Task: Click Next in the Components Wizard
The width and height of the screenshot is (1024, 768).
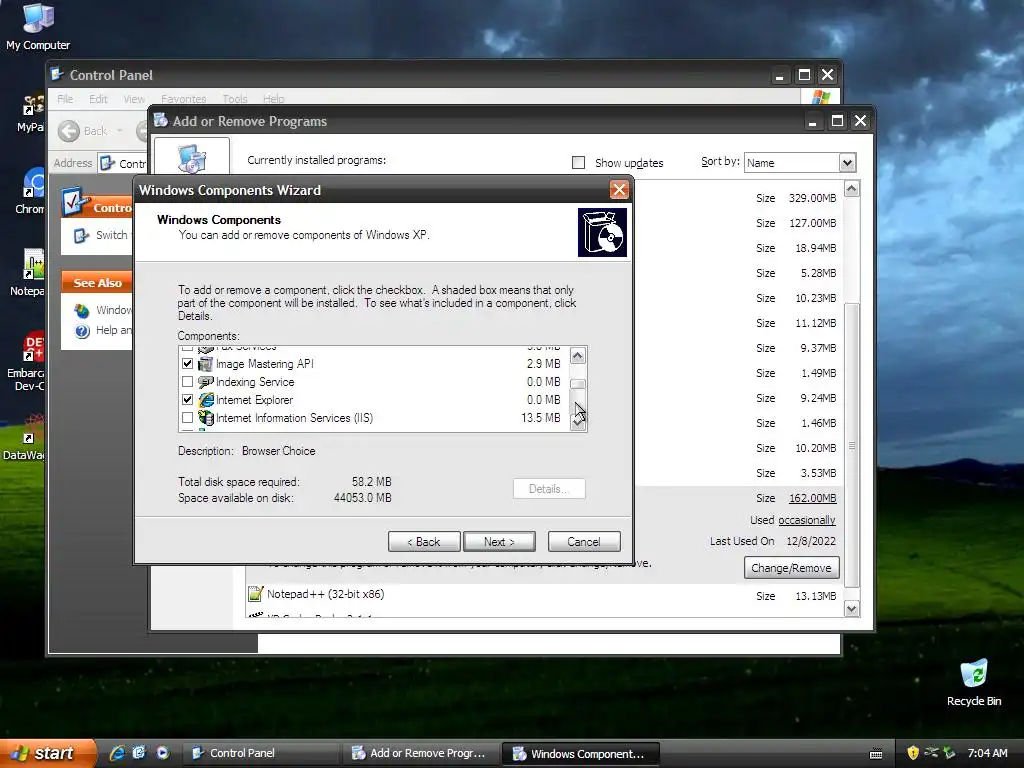Action: (500, 541)
